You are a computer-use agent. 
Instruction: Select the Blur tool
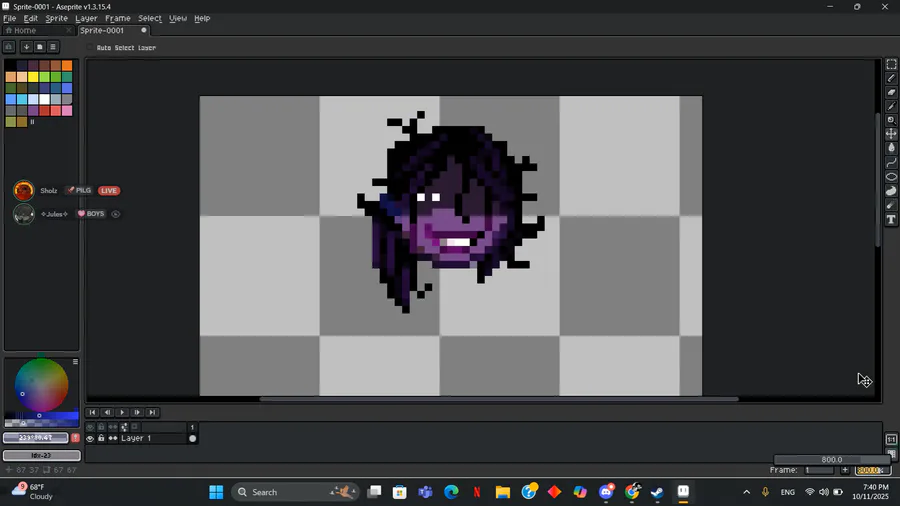click(891, 205)
